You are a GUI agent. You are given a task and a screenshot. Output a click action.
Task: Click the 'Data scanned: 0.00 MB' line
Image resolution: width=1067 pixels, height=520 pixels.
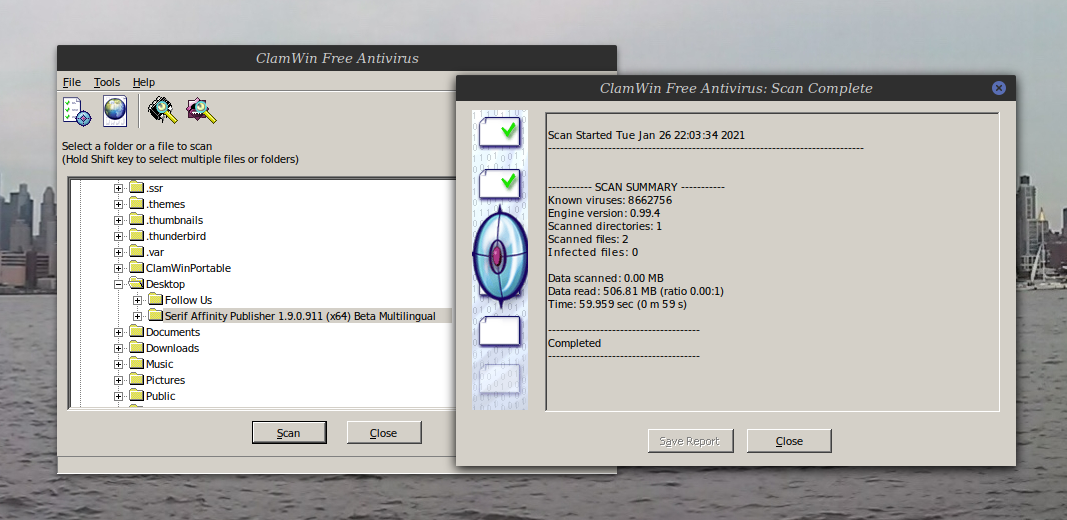pos(606,278)
